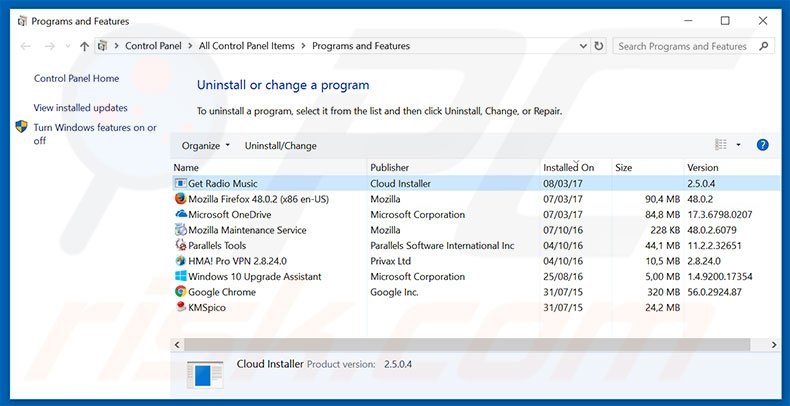
Task: Click the Search Programs and Features field
Action: coord(690,46)
